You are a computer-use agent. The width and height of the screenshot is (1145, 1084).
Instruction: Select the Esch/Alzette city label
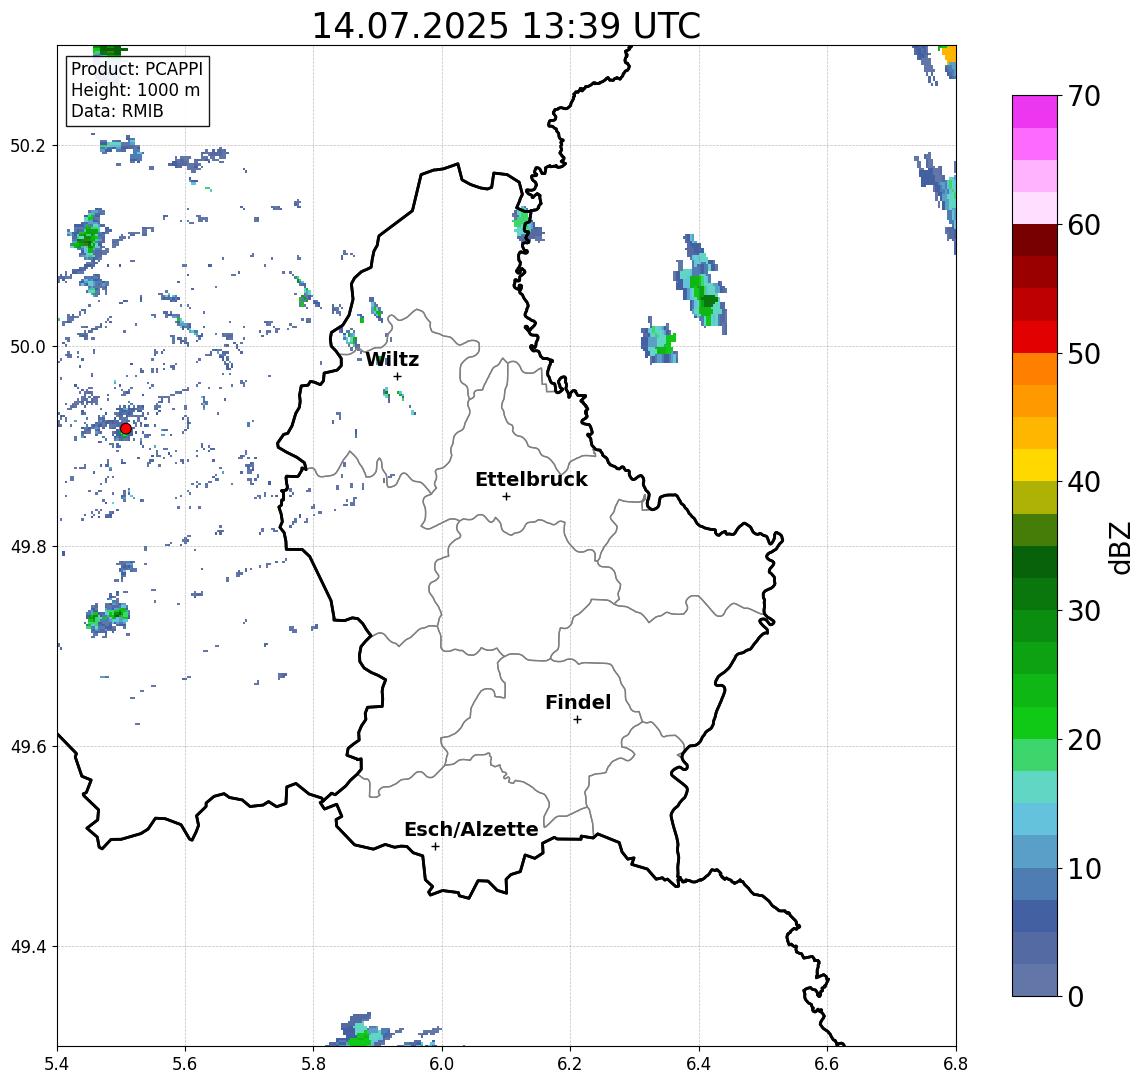tap(471, 829)
